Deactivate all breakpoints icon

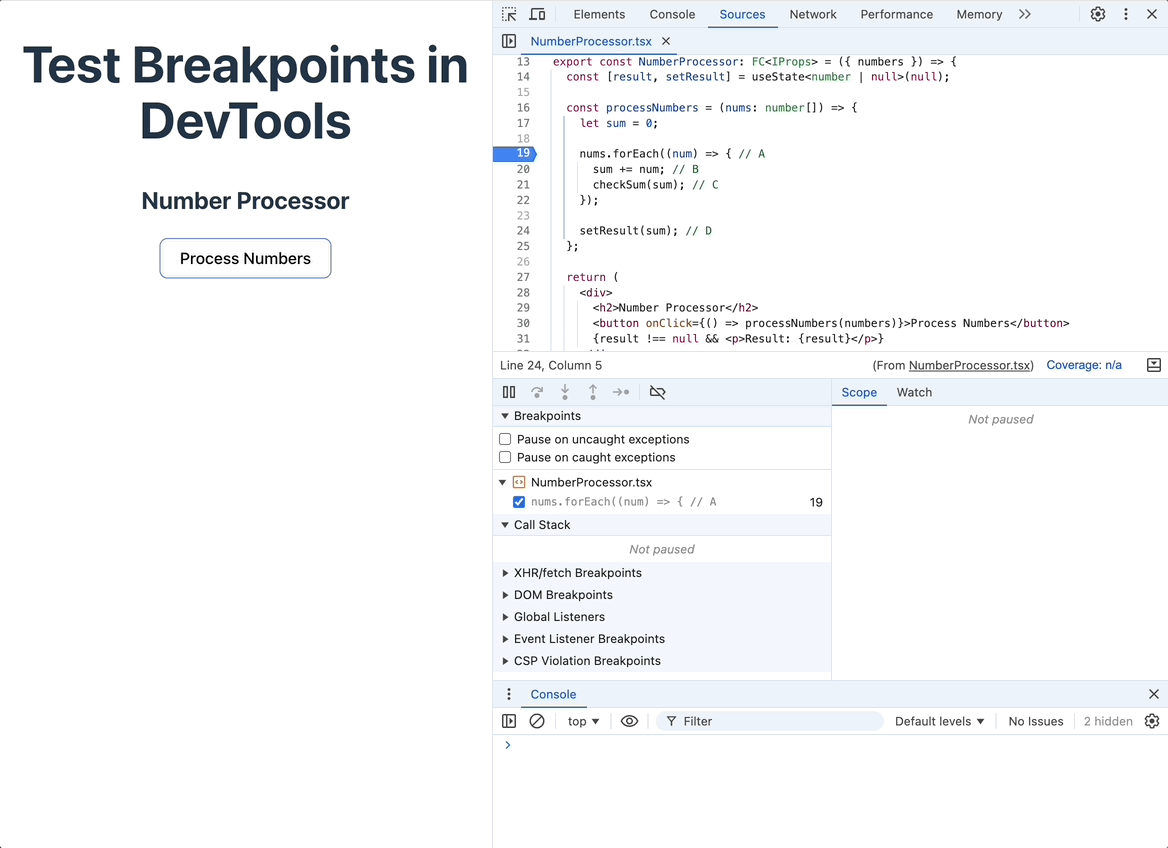657,392
